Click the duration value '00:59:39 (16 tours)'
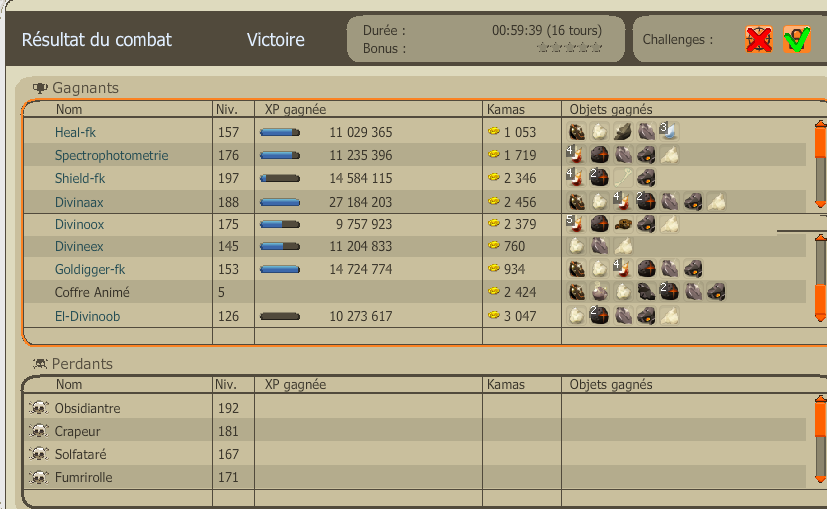827x509 pixels. point(547,31)
